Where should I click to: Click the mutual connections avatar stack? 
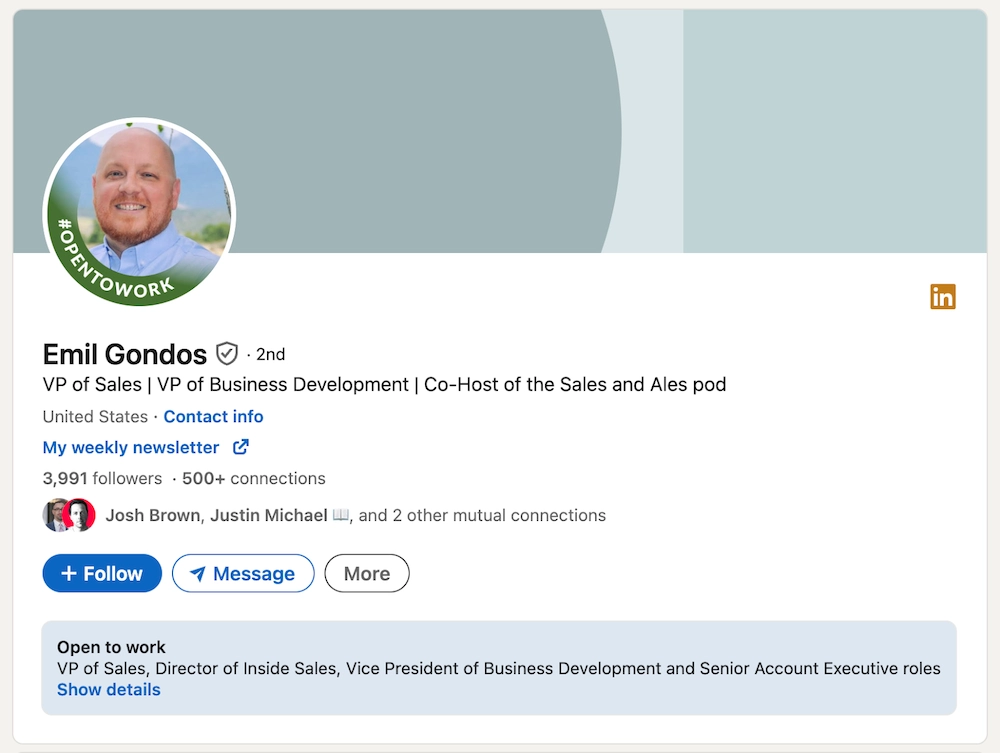point(68,515)
